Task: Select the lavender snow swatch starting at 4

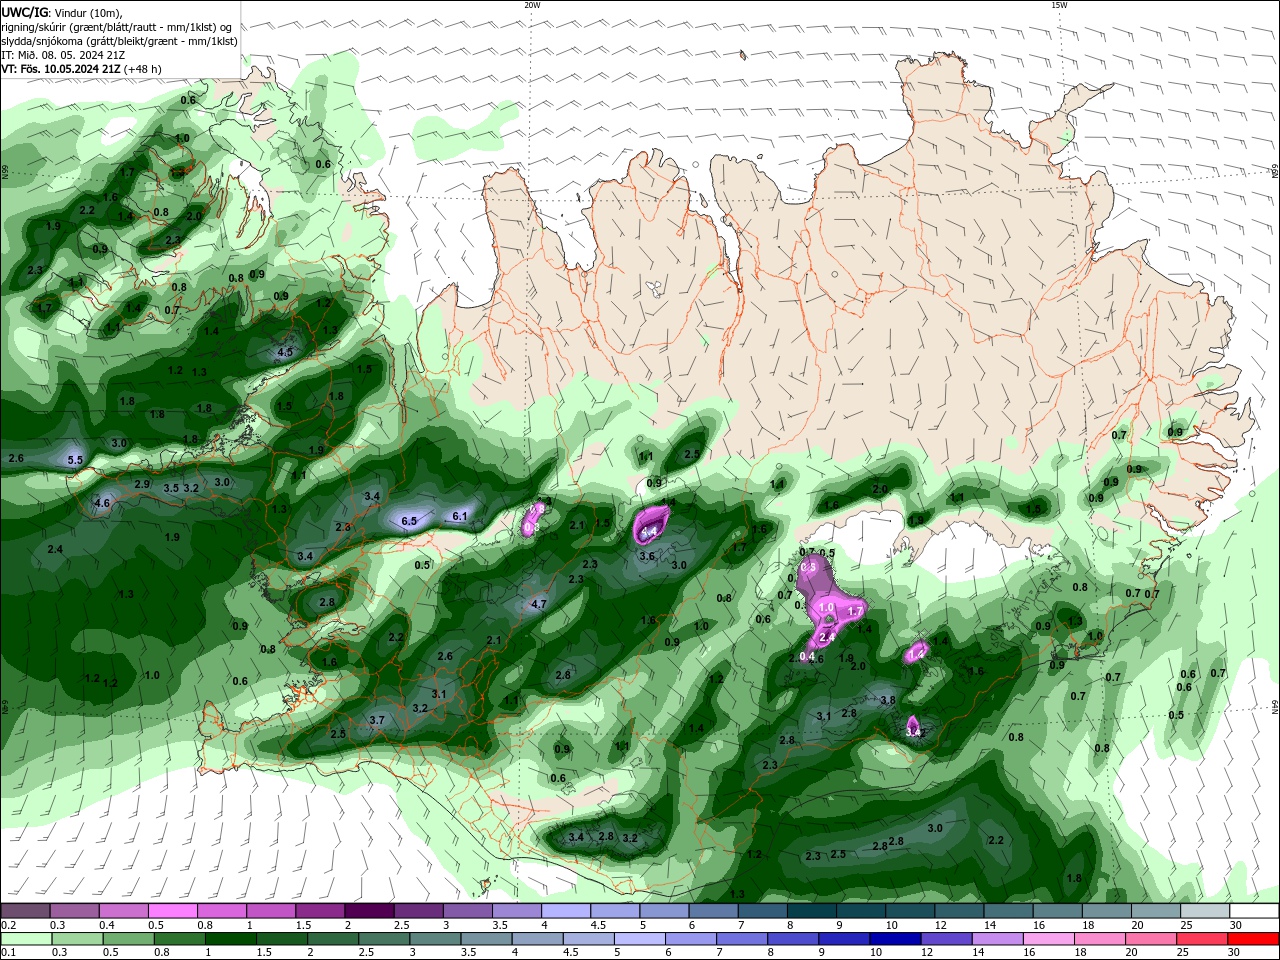Action: pyautogui.click(x=565, y=911)
